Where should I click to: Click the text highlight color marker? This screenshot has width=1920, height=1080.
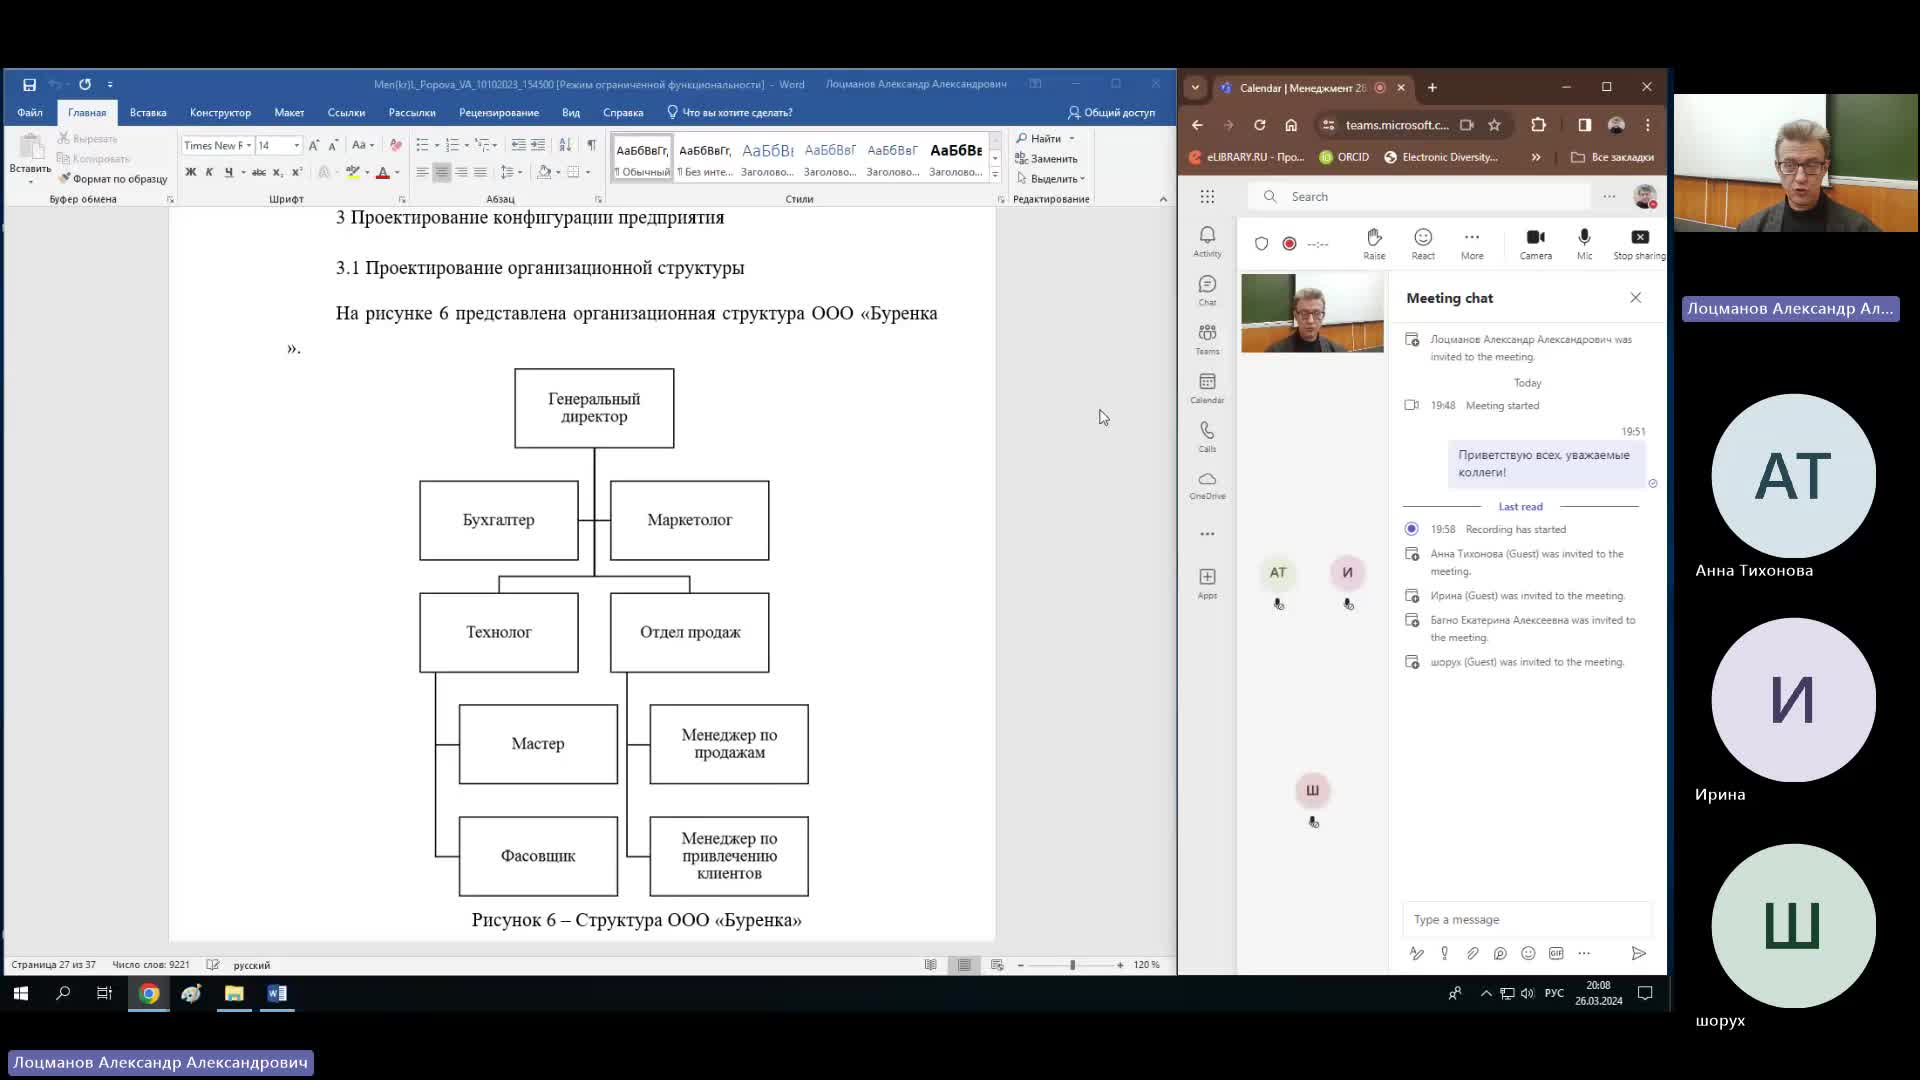[352, 172]
